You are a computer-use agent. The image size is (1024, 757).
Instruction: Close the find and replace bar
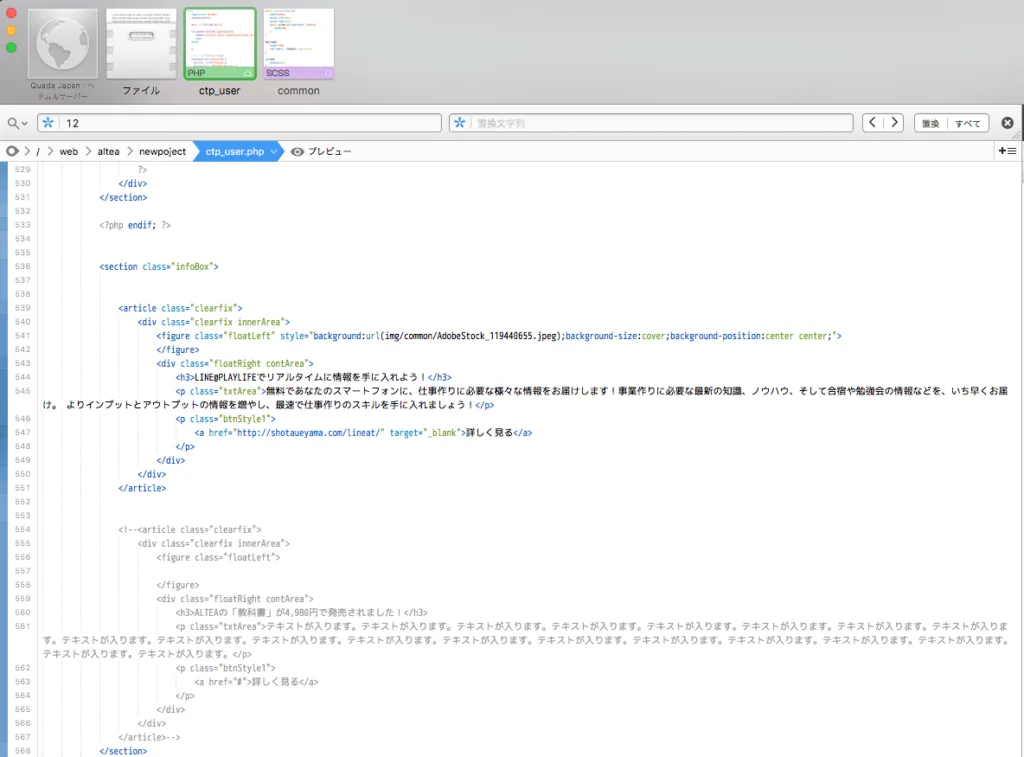(1008, 123)
